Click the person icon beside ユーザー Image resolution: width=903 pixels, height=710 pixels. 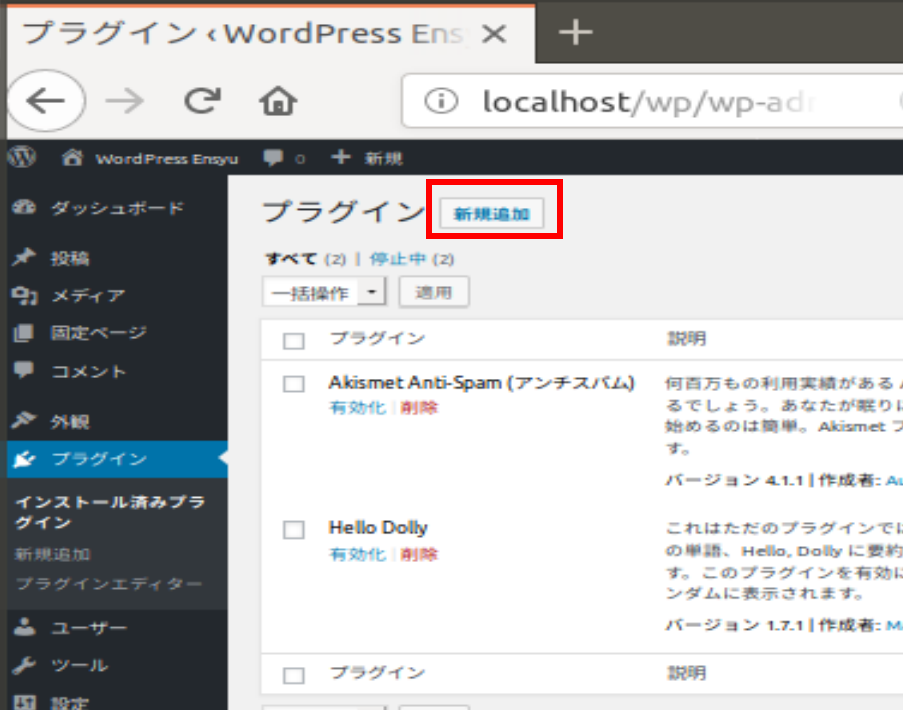[24, 627]
